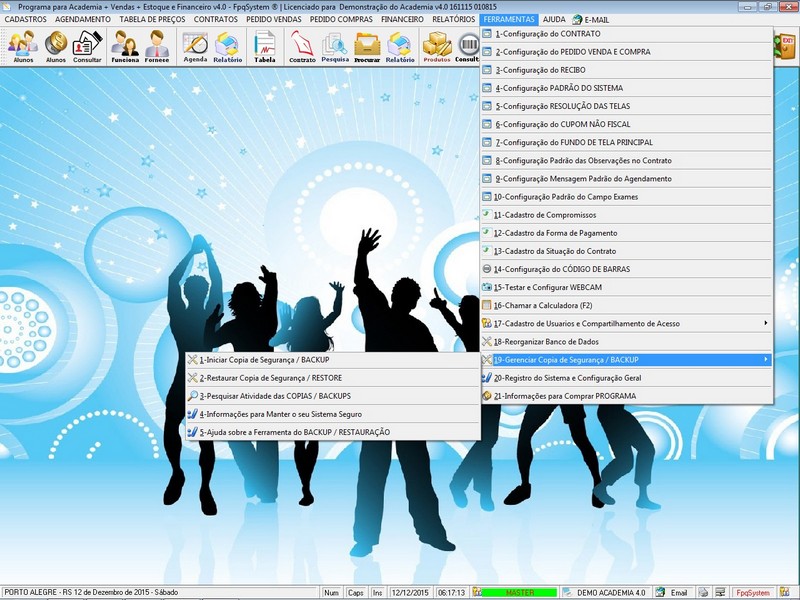This screenshot has height=600, width=800.
Task: Open the AJUDA menu
Action: pos(554,19)
